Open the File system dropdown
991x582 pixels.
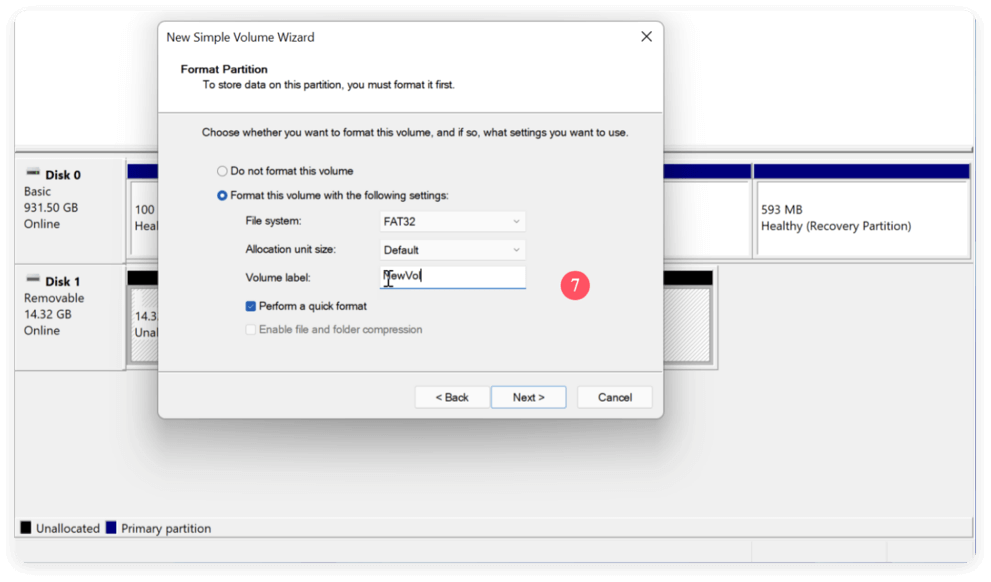tap(452, 221)
